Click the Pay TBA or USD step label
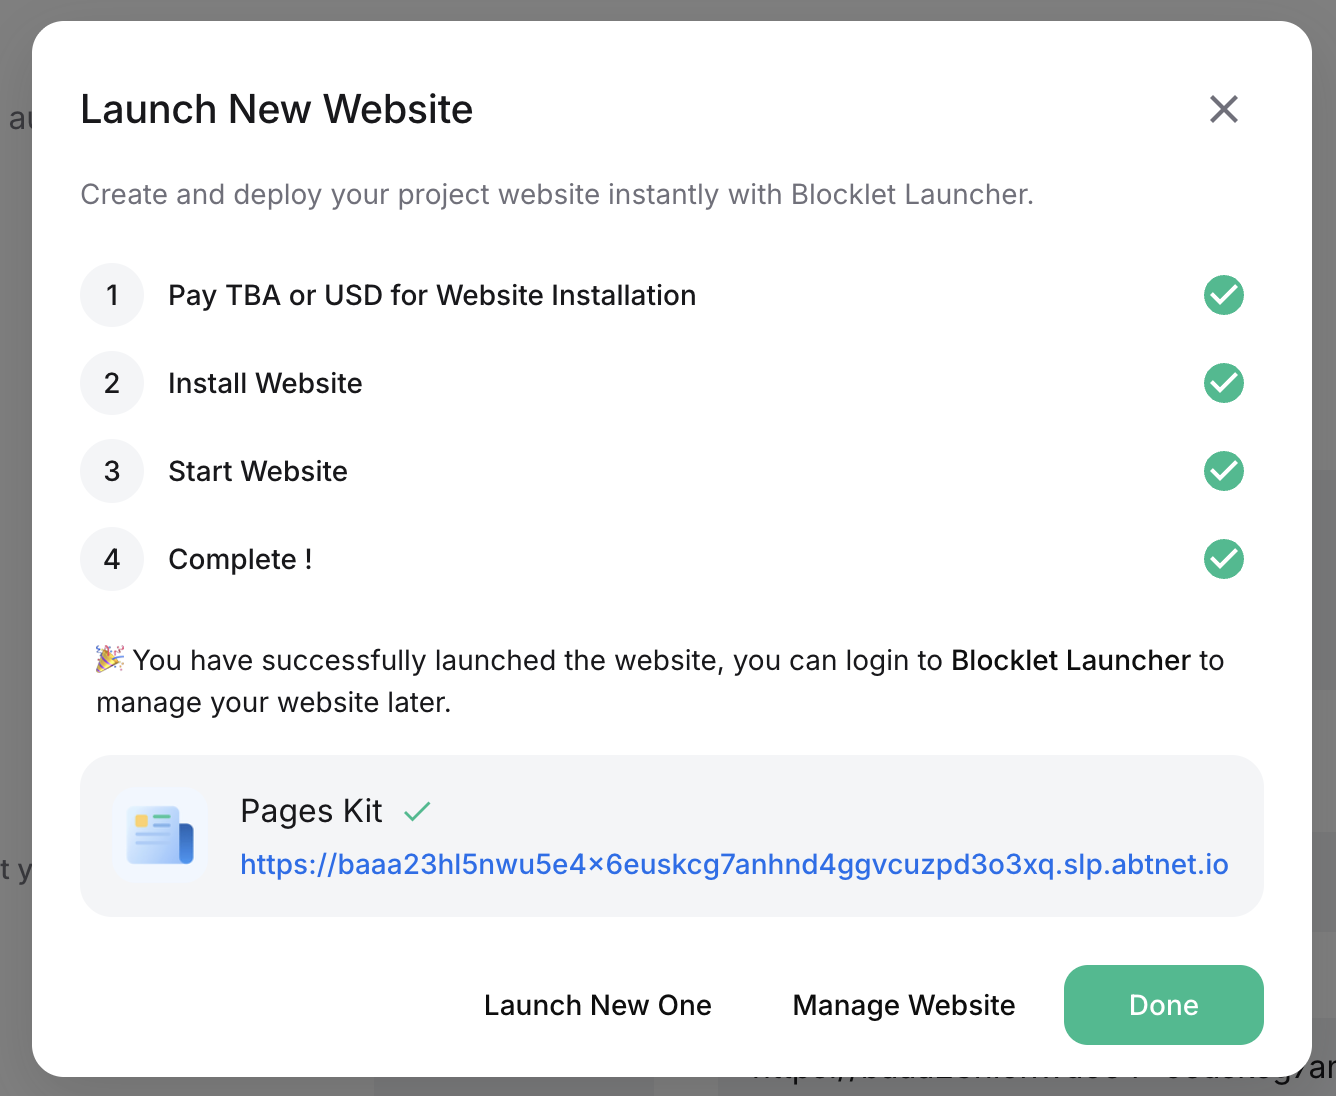 [432, 295]
